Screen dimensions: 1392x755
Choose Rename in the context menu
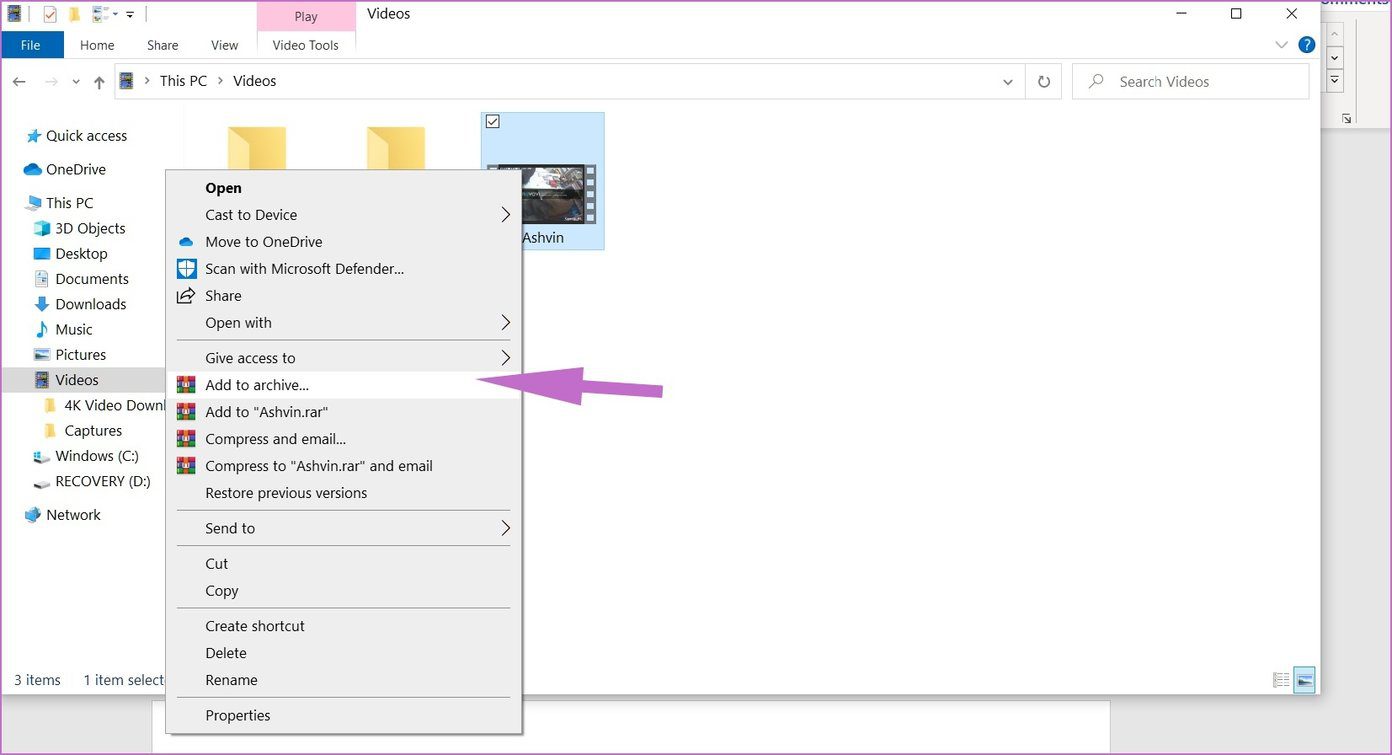pos(343,680)
